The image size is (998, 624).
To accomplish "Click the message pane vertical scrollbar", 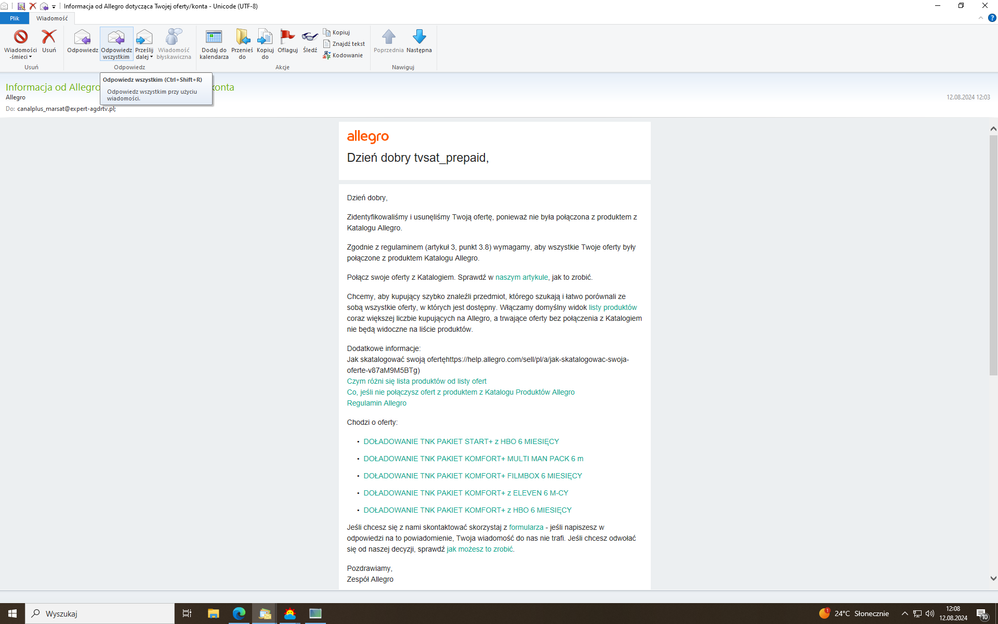I will (x=992, y=250).
